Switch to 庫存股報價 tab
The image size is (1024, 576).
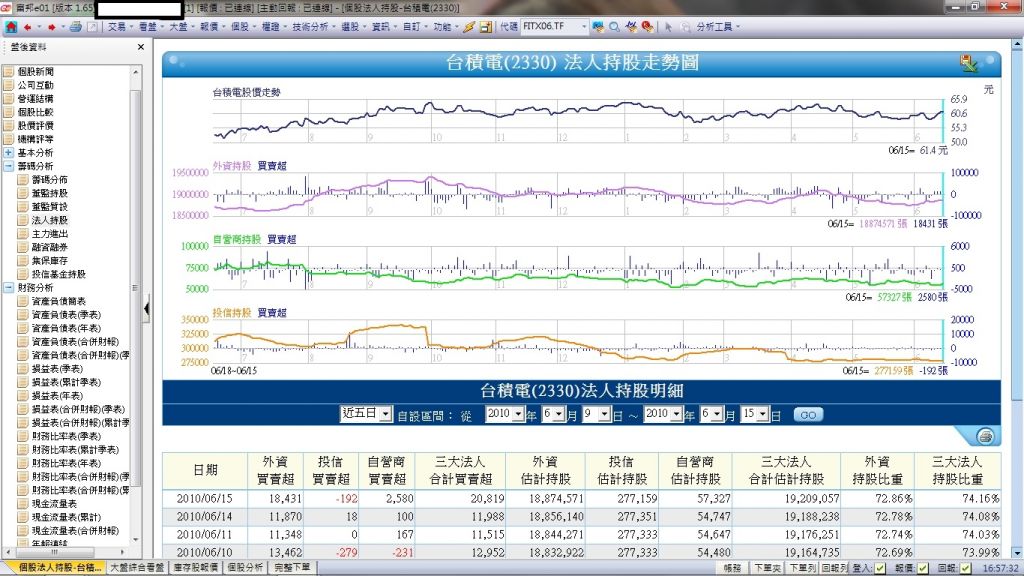point(196,568)
